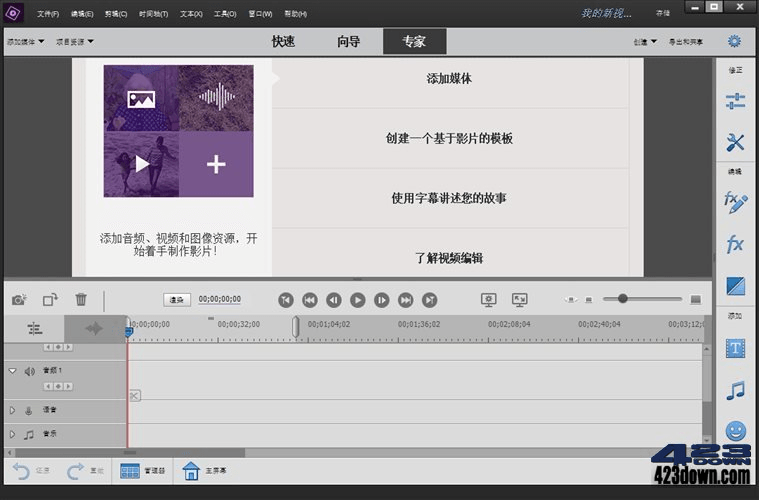Open the Titles and Text T icon
Image resolution: width=759 pixels, height=500 pixels.
point(735,348)
